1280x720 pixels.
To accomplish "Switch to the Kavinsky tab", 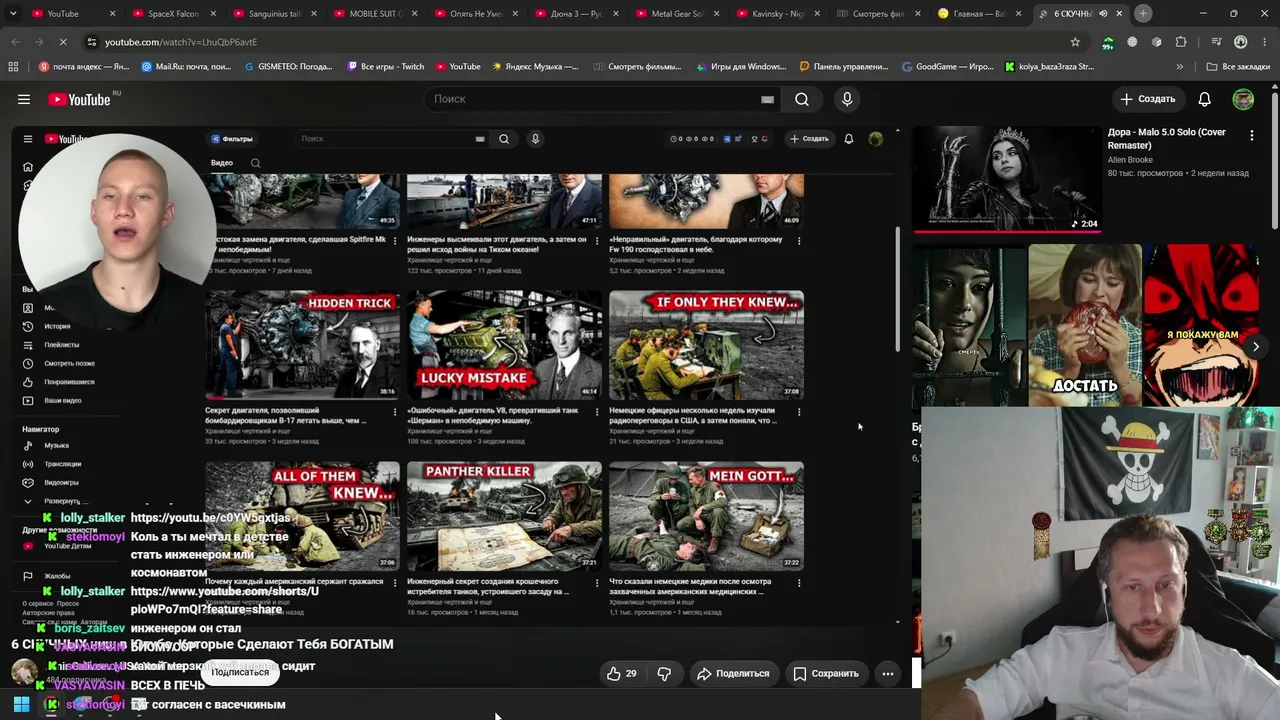I will tap(777, 14).
